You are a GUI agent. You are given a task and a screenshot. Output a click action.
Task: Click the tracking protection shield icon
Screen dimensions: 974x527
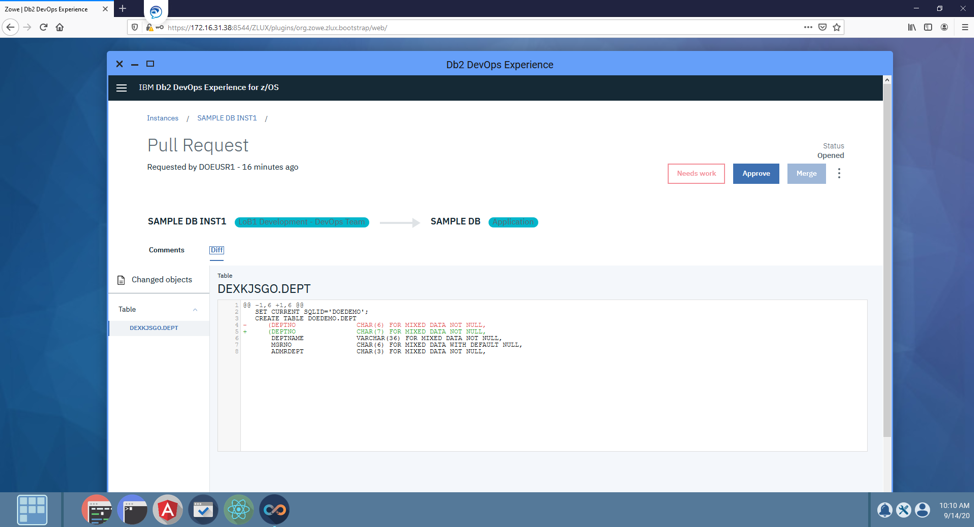click(x=135, y=27)
